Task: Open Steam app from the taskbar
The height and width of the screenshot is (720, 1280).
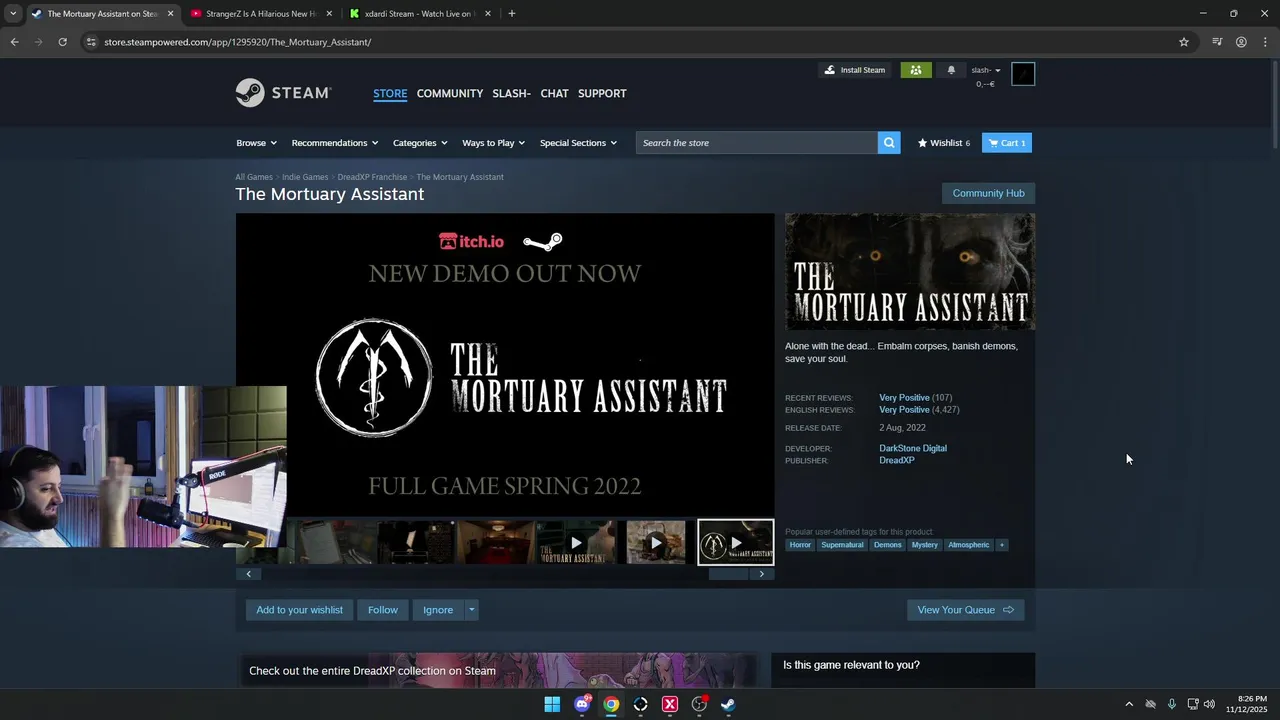Action: click(x=729, y=704)
